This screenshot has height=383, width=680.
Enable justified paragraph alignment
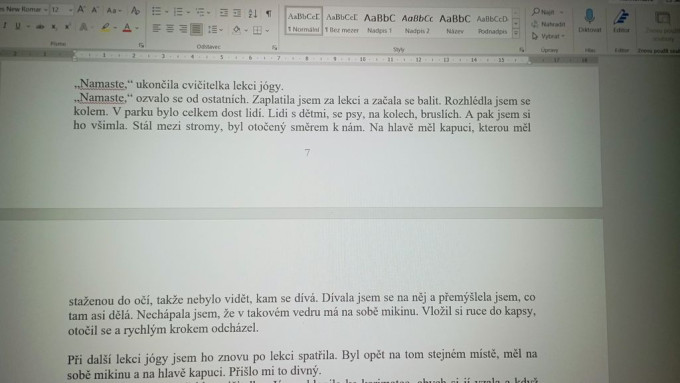tap(196, 29)
